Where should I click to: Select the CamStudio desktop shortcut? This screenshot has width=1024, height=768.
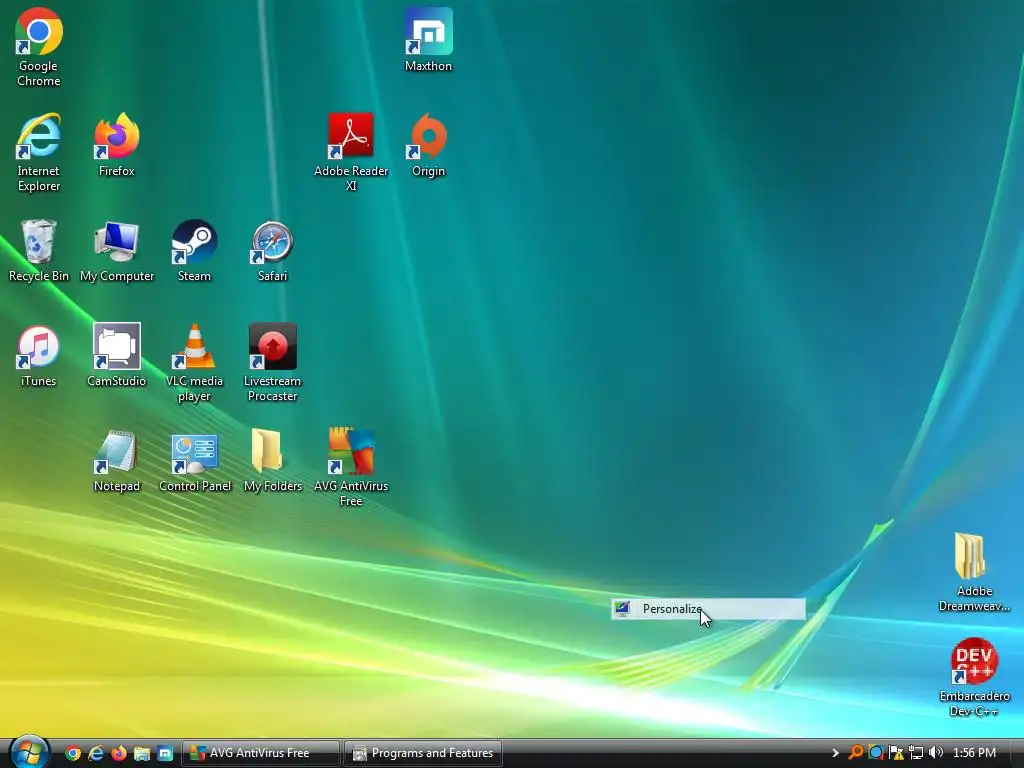[x=117, y=356]
